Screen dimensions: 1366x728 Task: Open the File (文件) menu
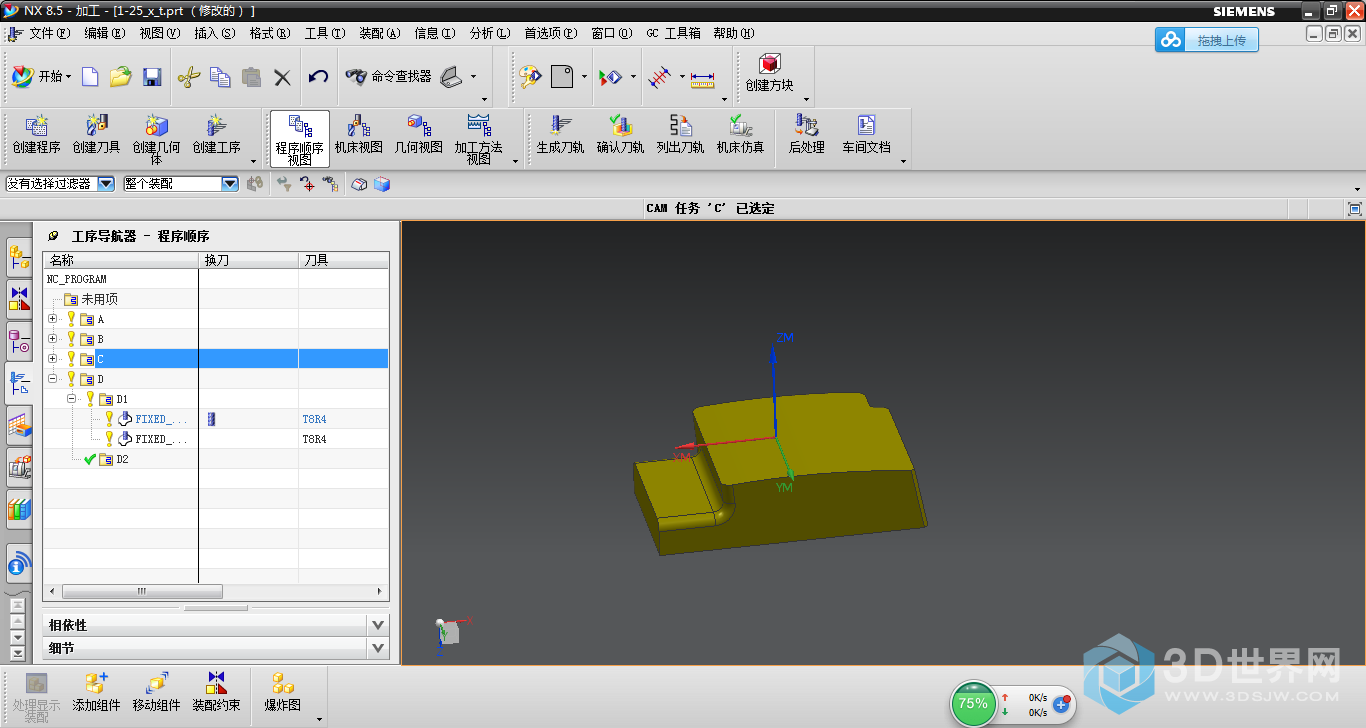click(50, 33)
